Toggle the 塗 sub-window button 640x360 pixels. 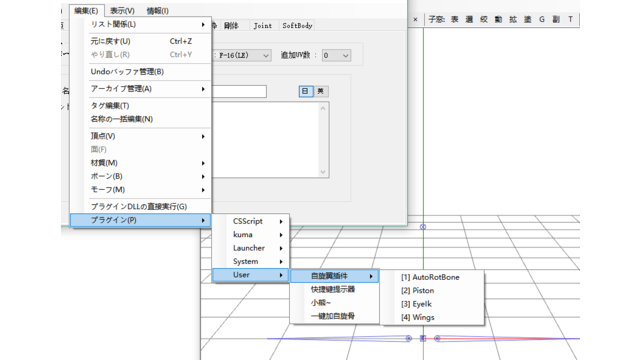[x=528, y=19]
